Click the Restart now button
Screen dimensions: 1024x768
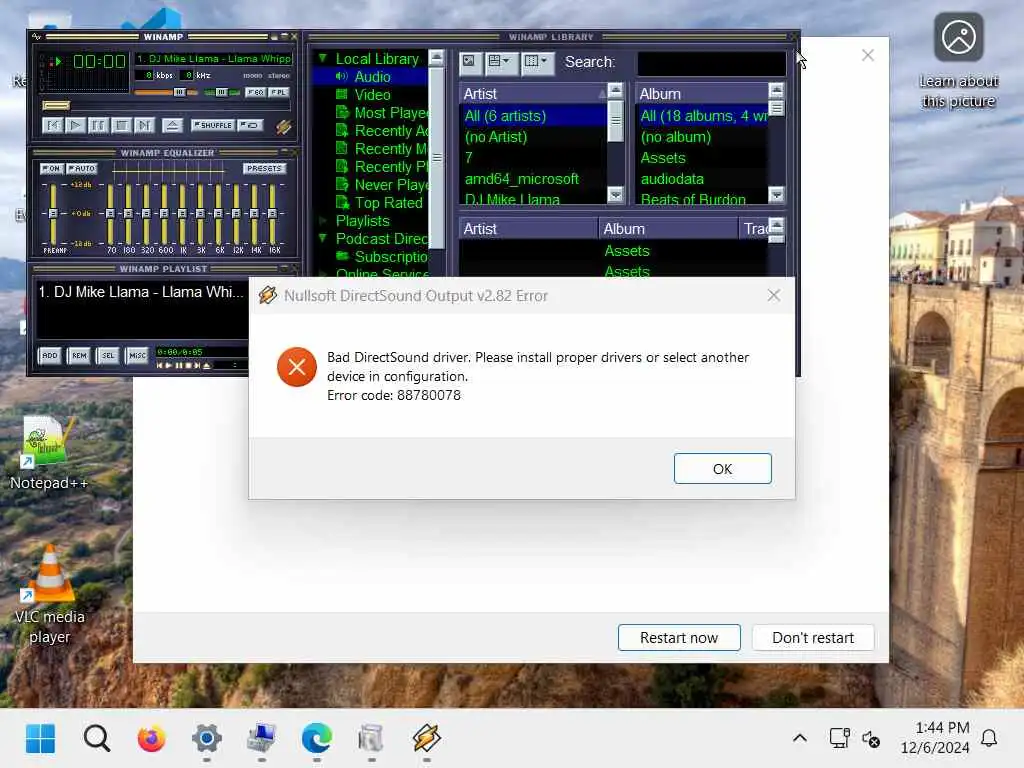pyautogui.click(x=679, y=637)
